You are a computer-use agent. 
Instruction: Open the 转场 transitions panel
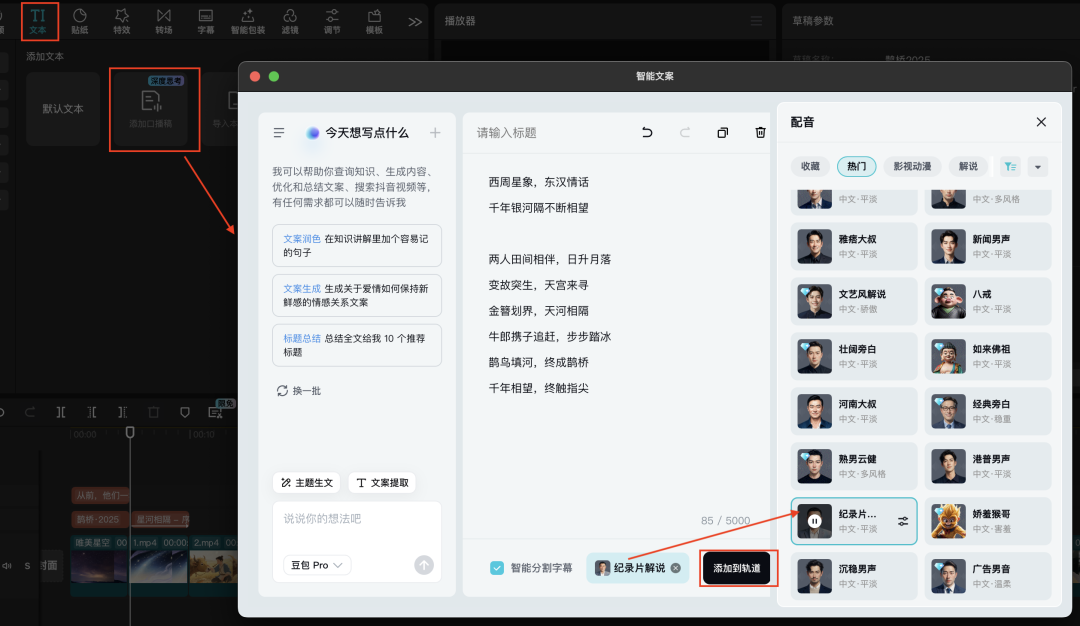click(166, 20)
